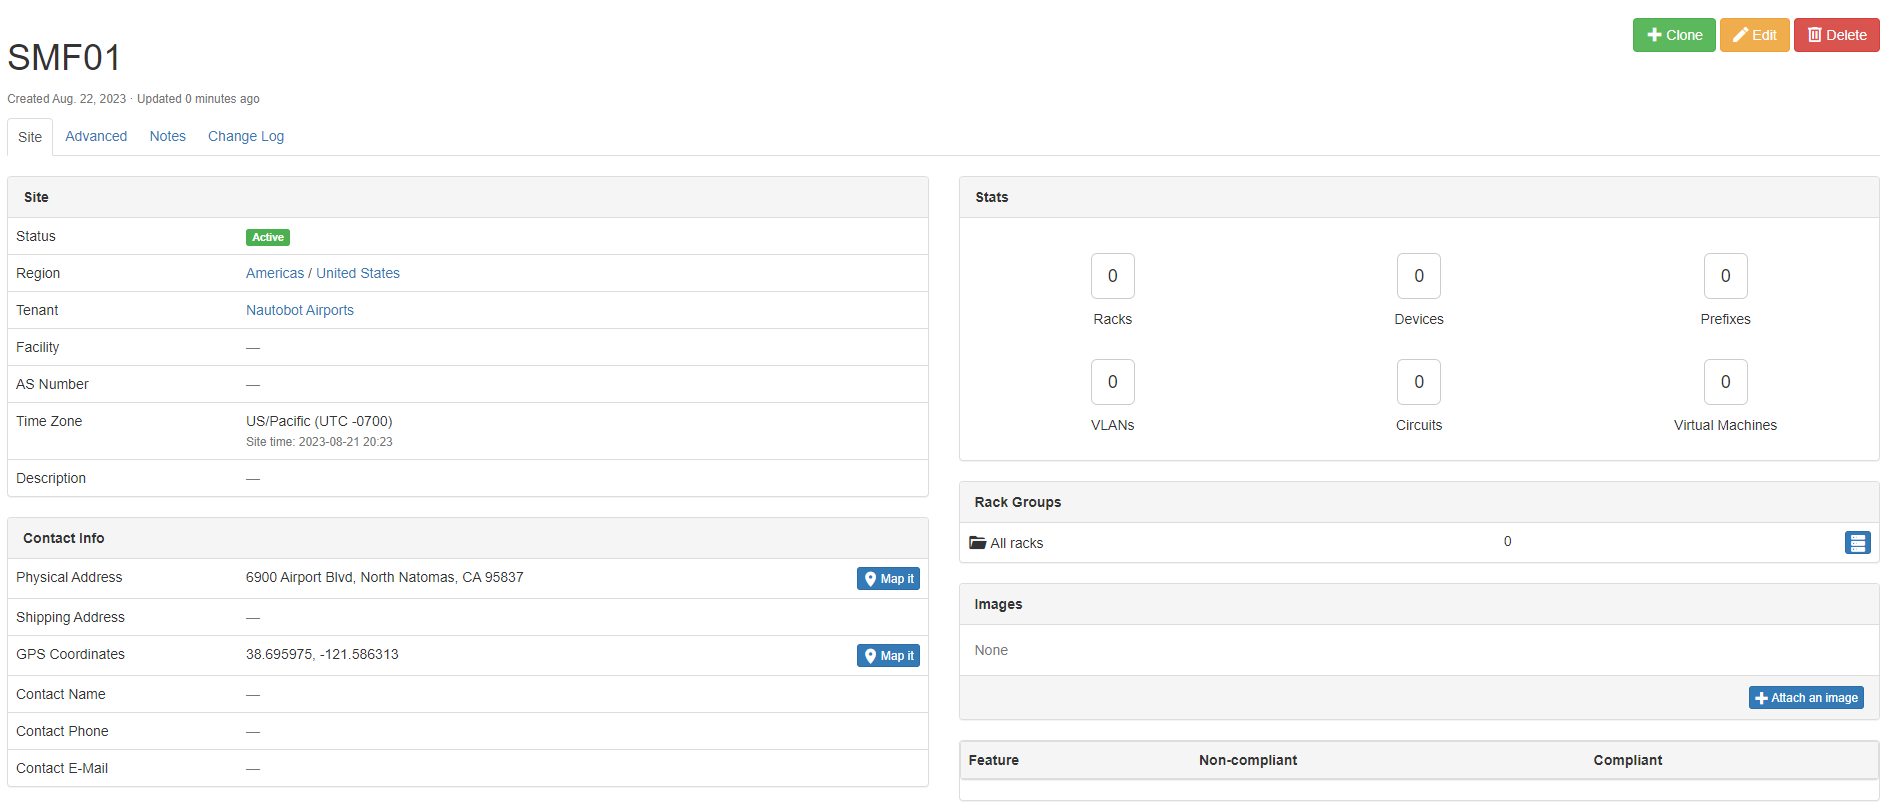This screenshot has width=1885, height=806.
Task: Attach an image to this site
Action: (x=1805, y=698)
